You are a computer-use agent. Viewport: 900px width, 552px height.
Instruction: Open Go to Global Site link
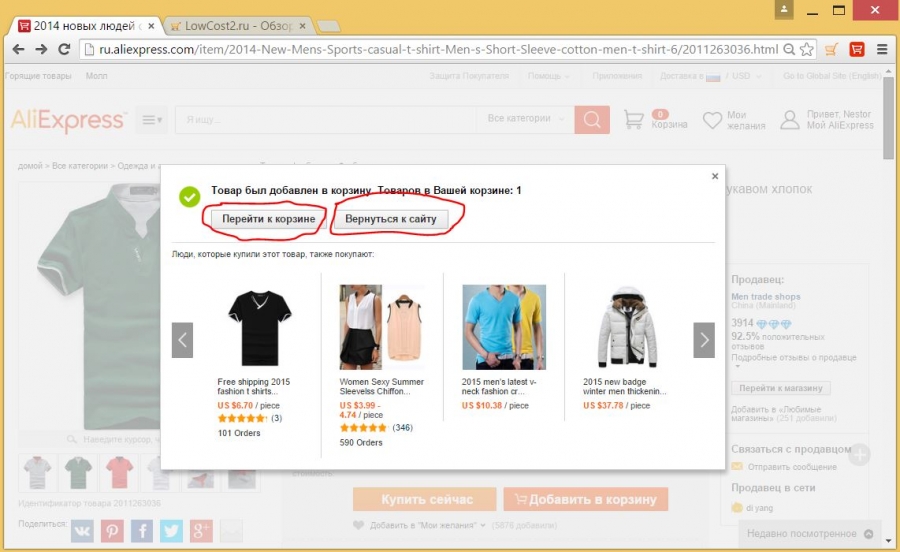point(832,76)
